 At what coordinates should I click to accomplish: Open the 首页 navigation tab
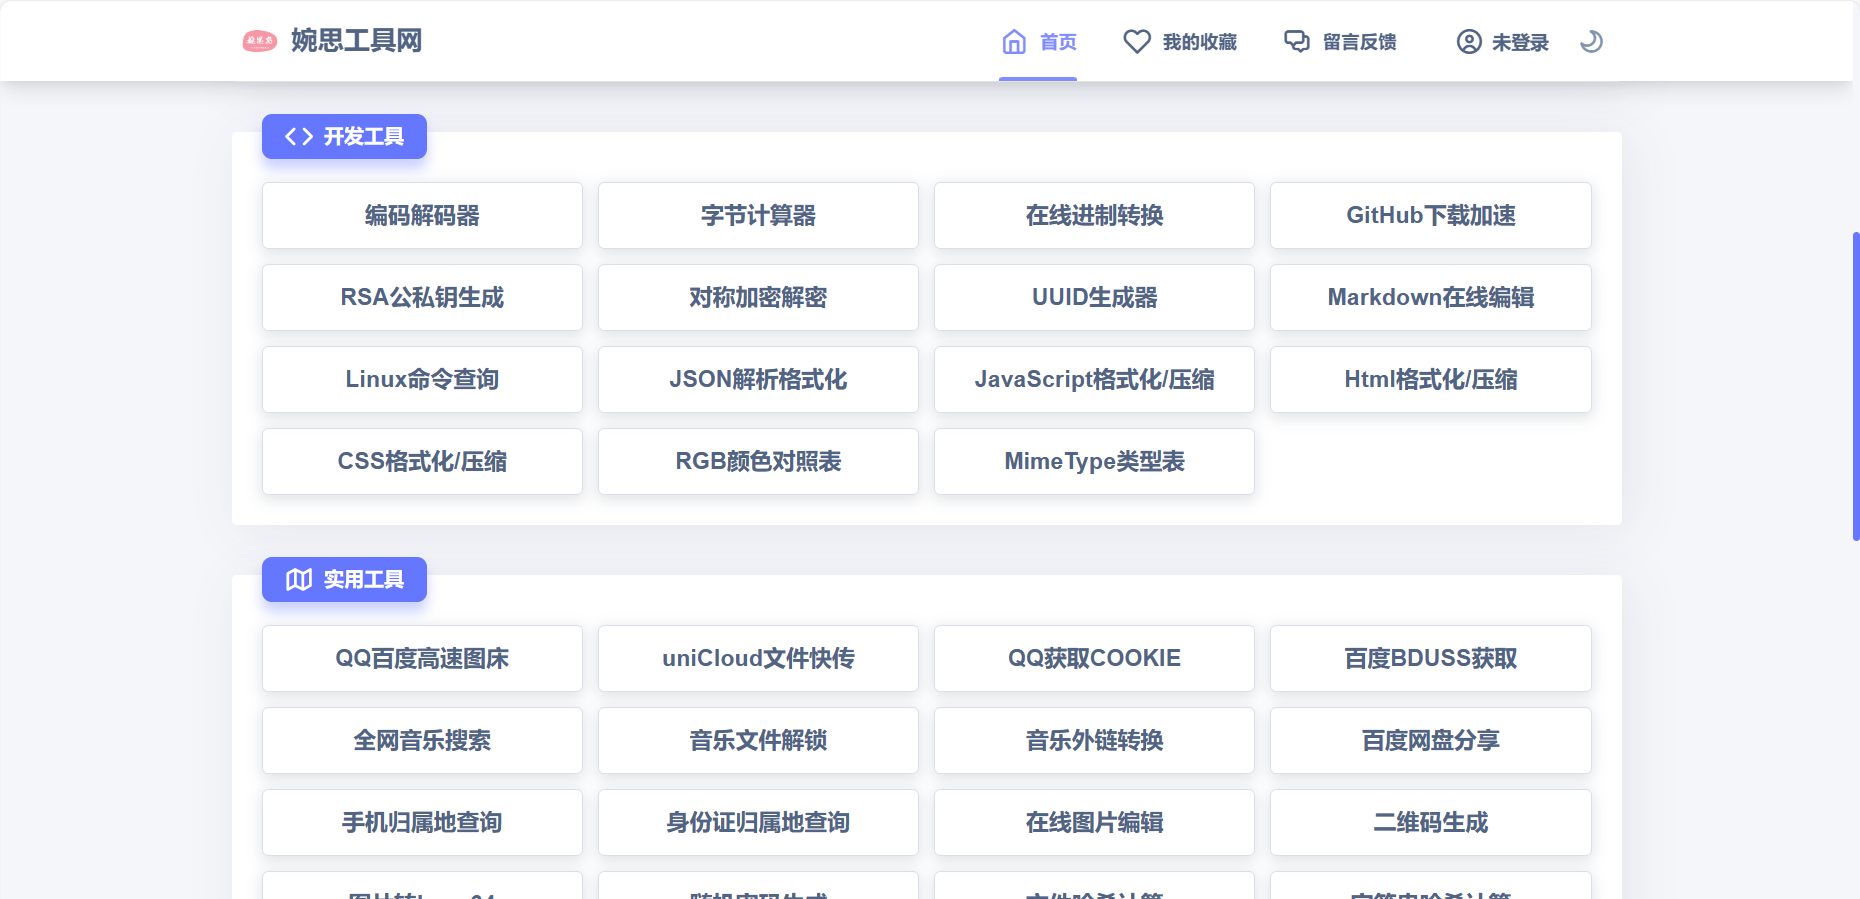1038,41
